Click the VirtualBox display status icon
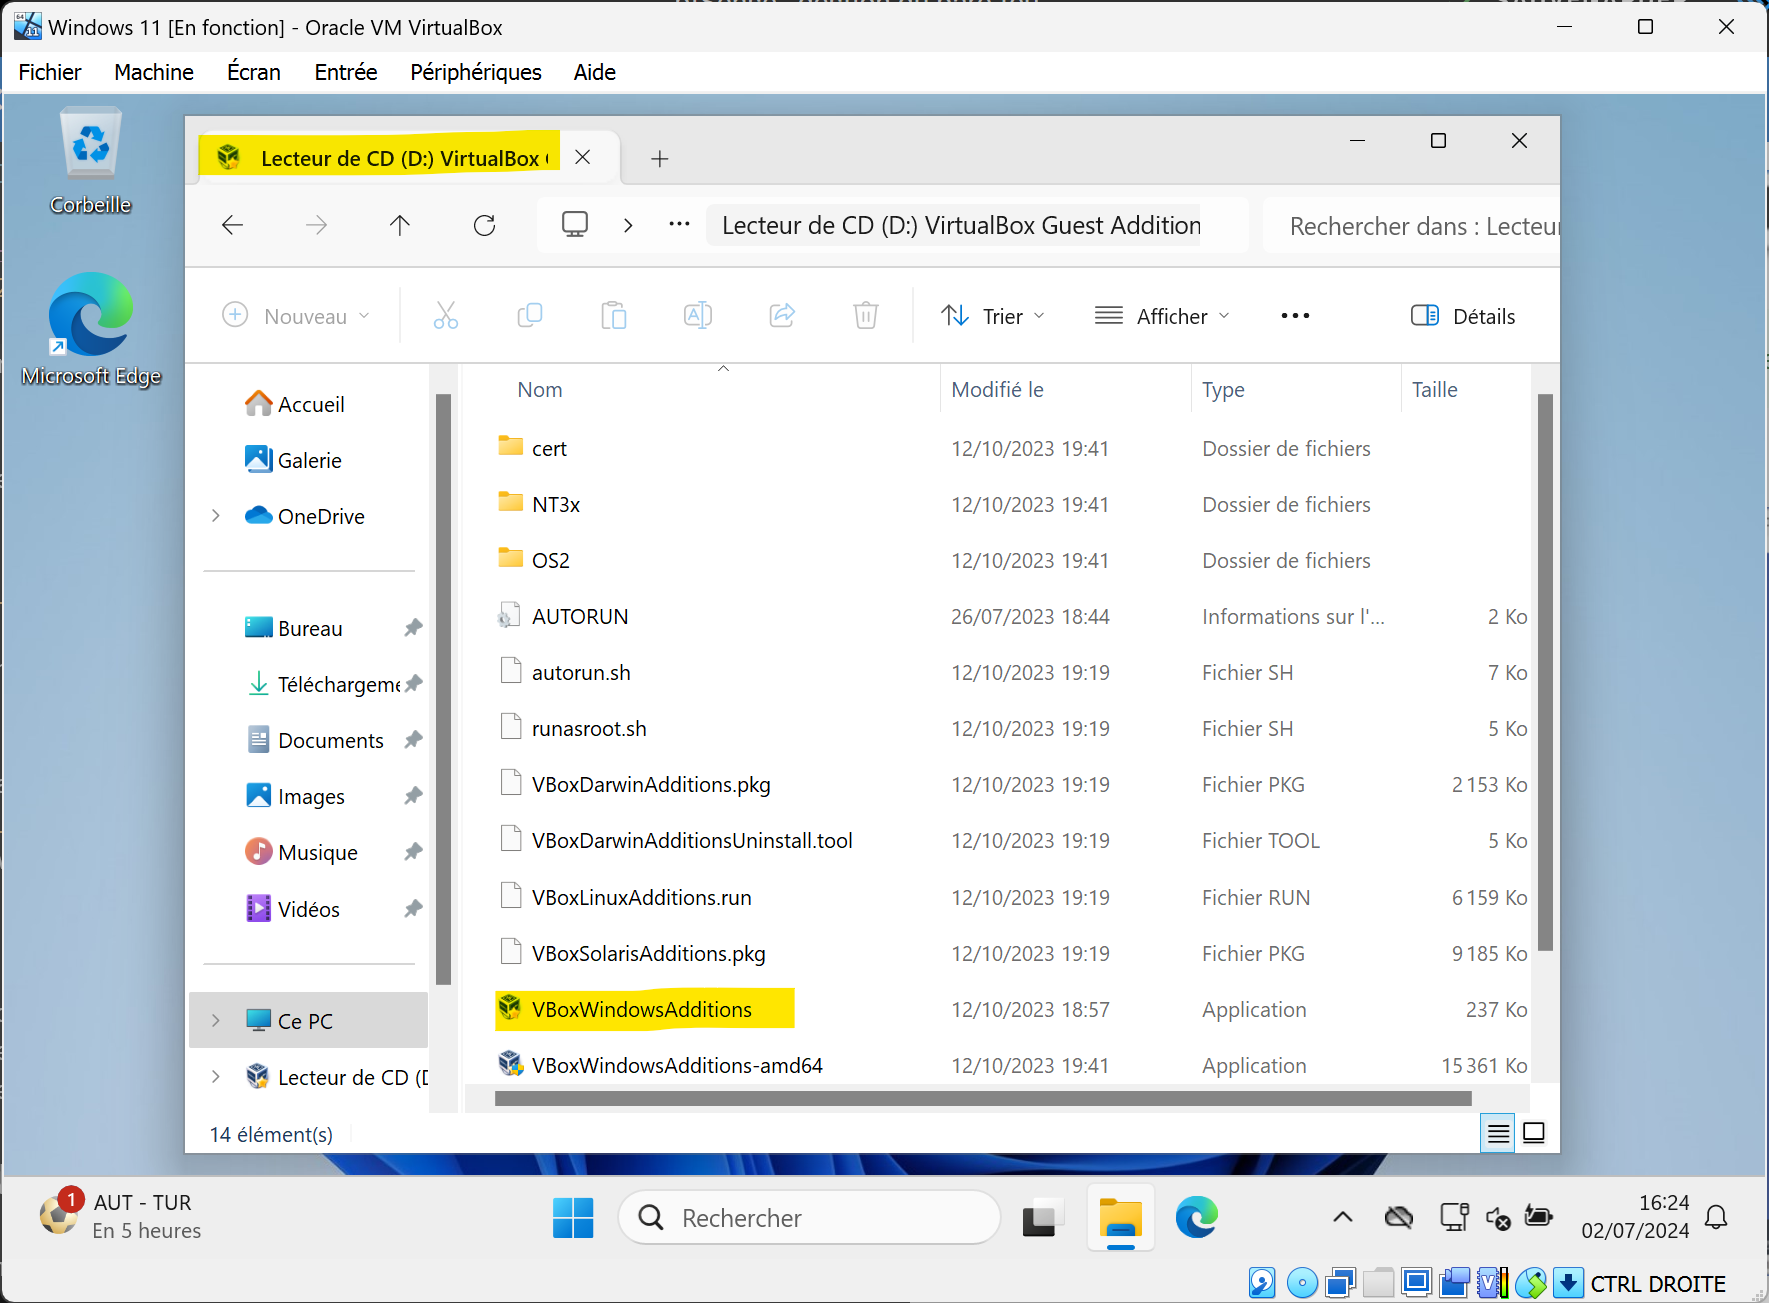 [x=1416, y=1282]
